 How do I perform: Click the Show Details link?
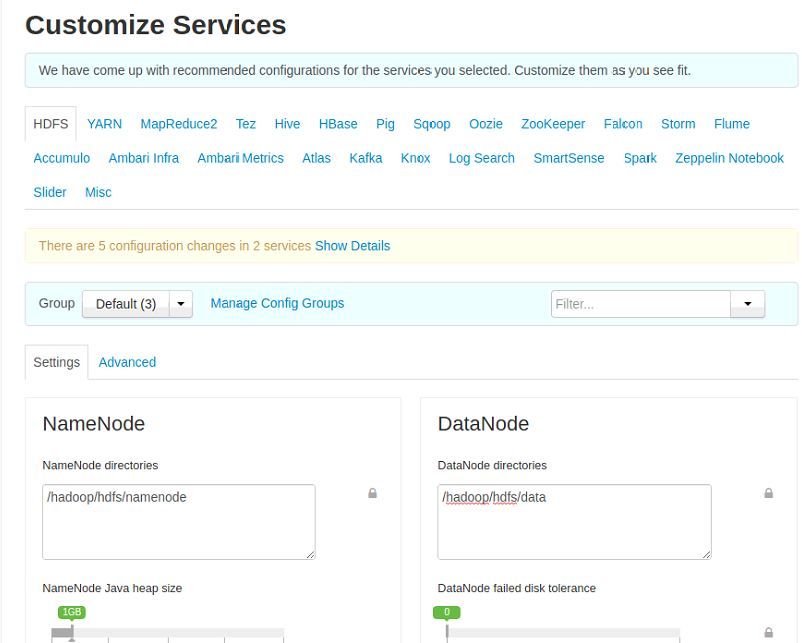(x=352, y=246)
